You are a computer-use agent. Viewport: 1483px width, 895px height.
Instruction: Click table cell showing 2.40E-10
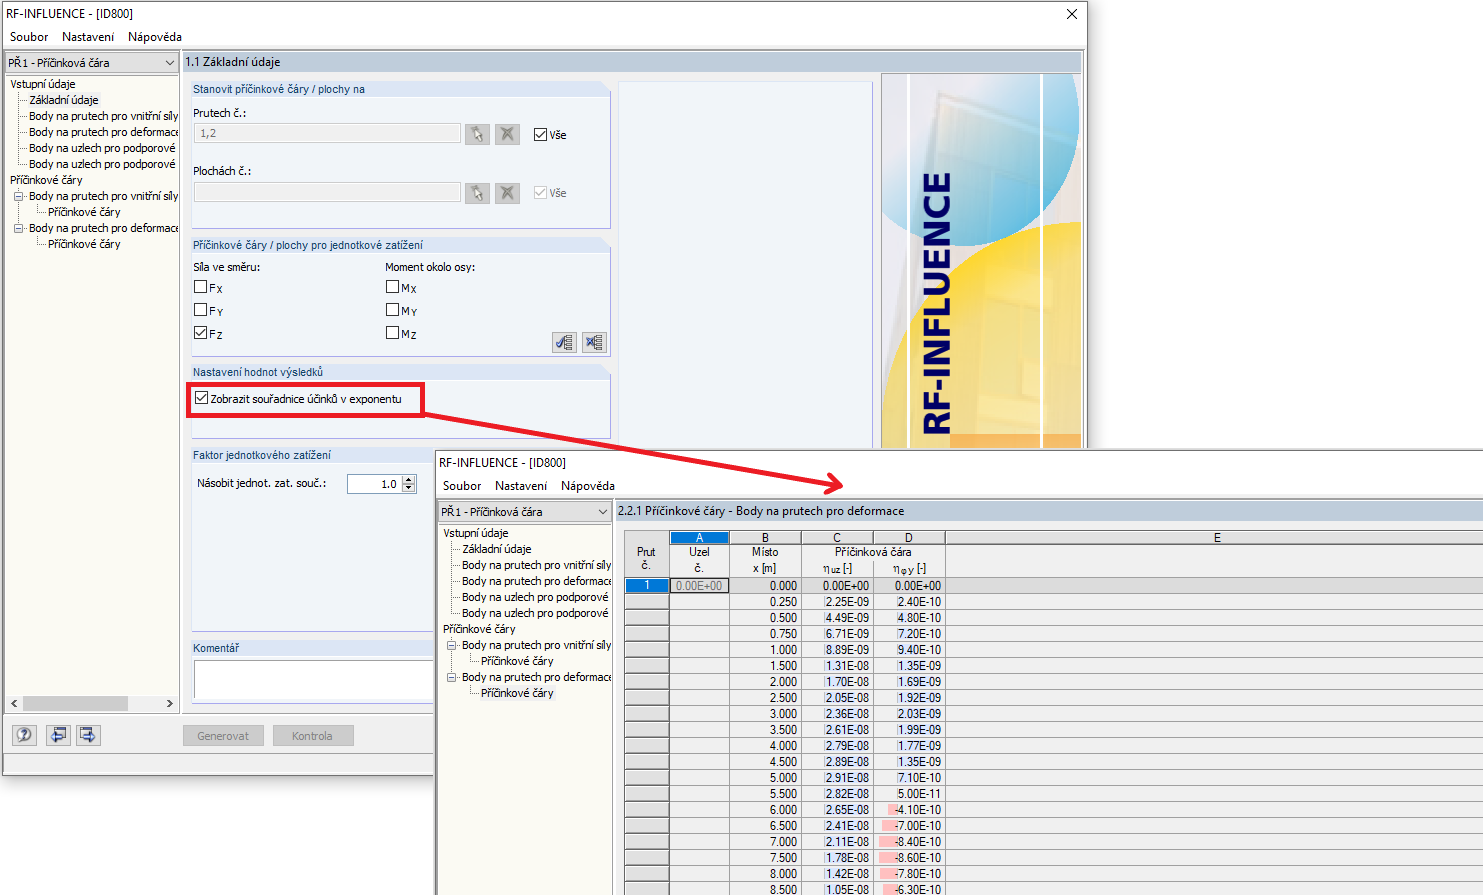(x=909, y=602)
